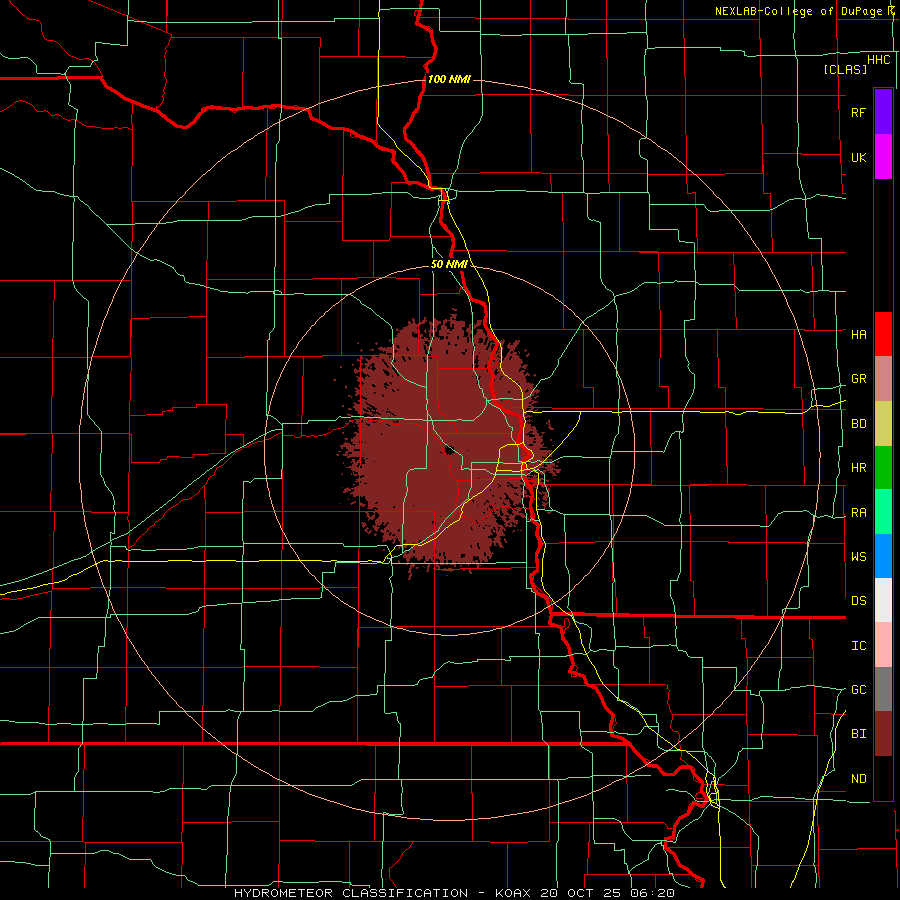
Task: Click the HHC product label
Action: [878, 60]
